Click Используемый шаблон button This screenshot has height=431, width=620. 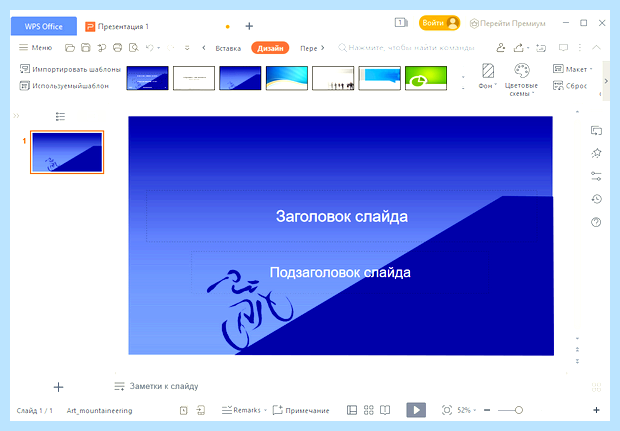(x=64, y=85)
